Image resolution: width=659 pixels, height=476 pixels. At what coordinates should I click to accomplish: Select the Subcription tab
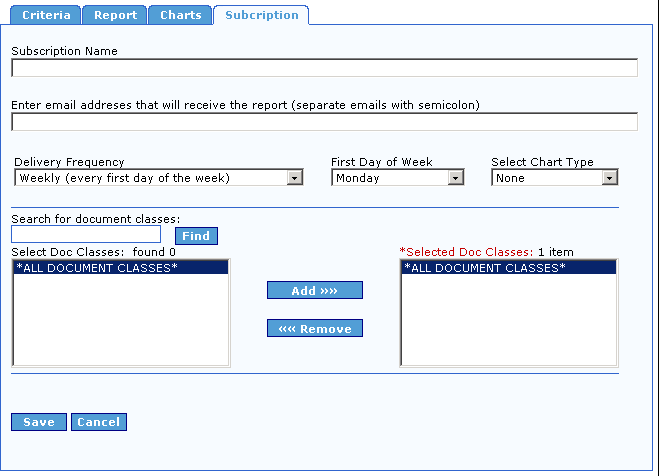(x=261, y=15)
